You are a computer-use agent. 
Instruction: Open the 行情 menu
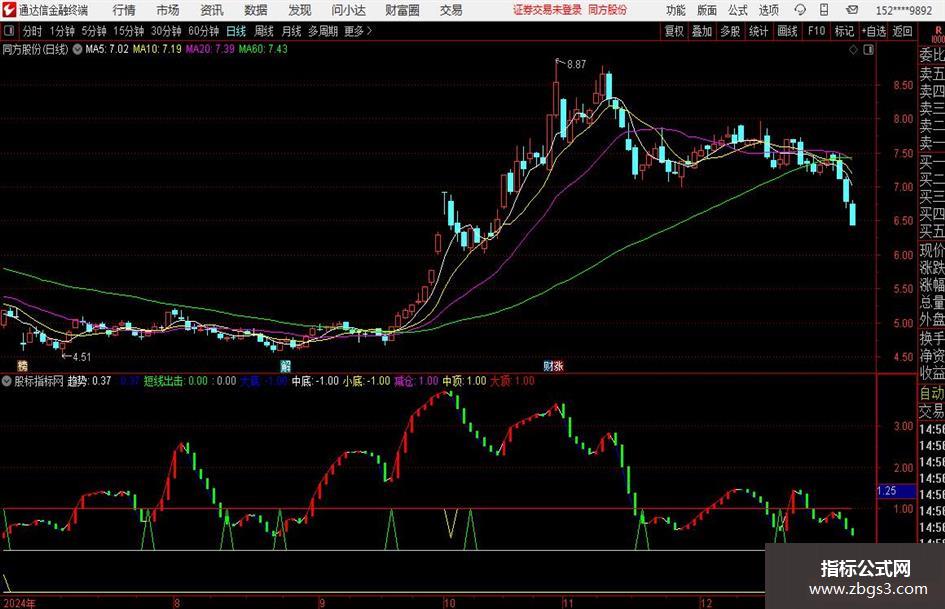pyautogui.click(x=124, y=10)
